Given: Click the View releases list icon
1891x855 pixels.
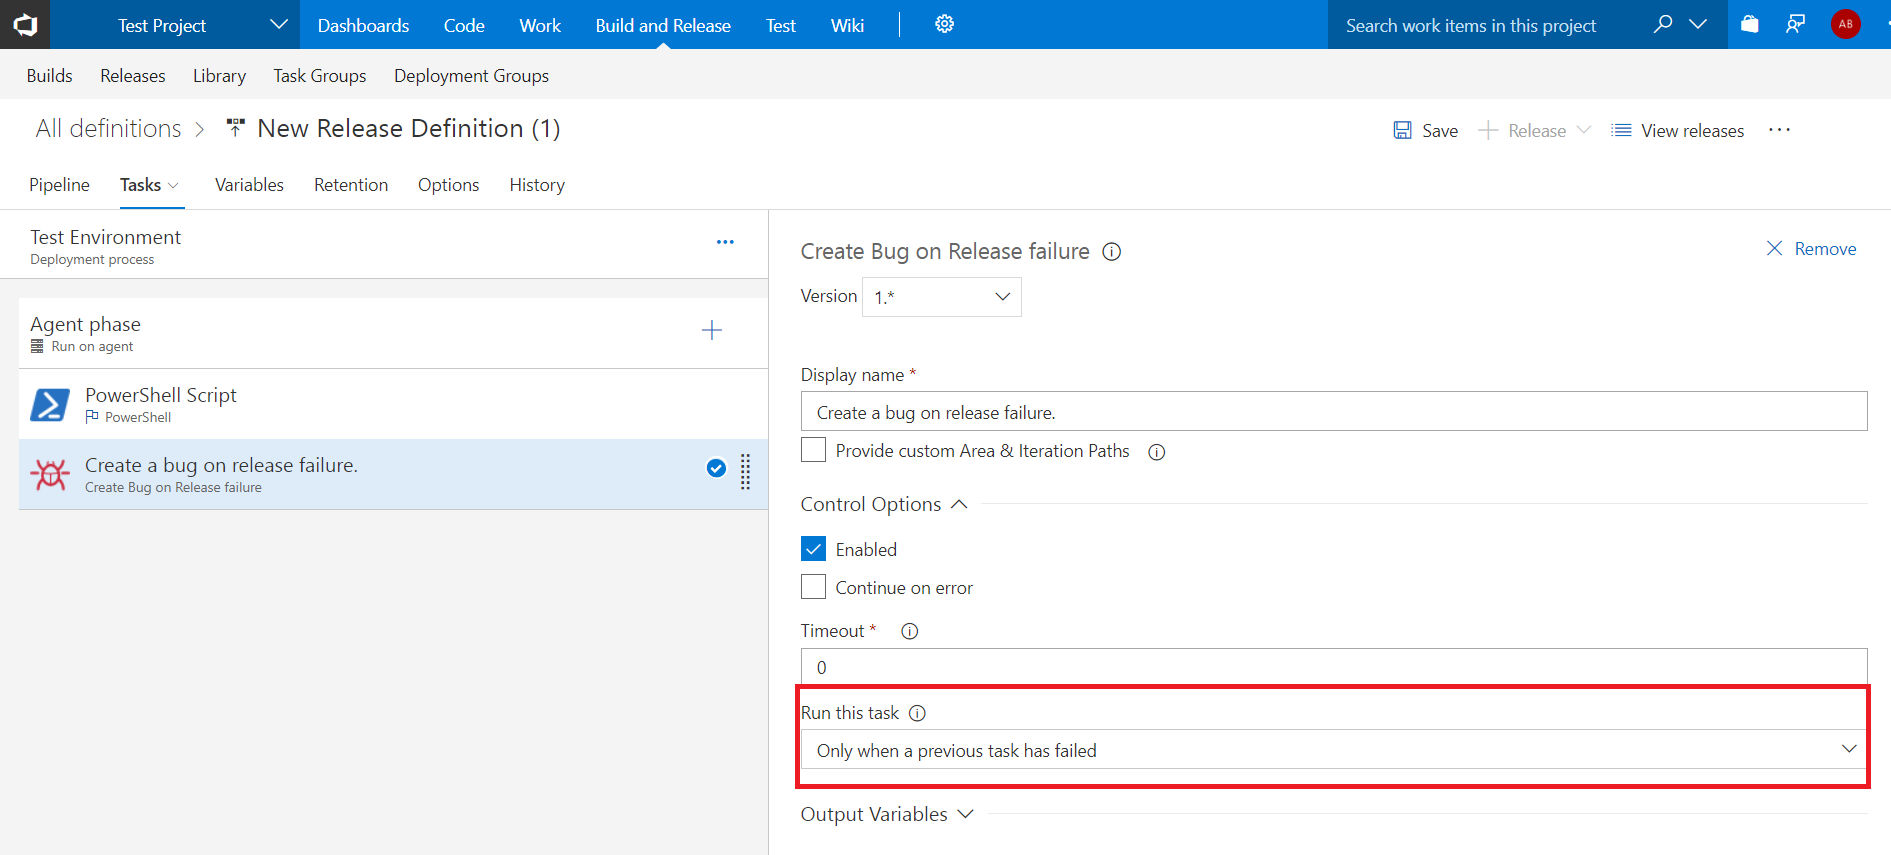Looking at the screenshot, I should 1621,130.
